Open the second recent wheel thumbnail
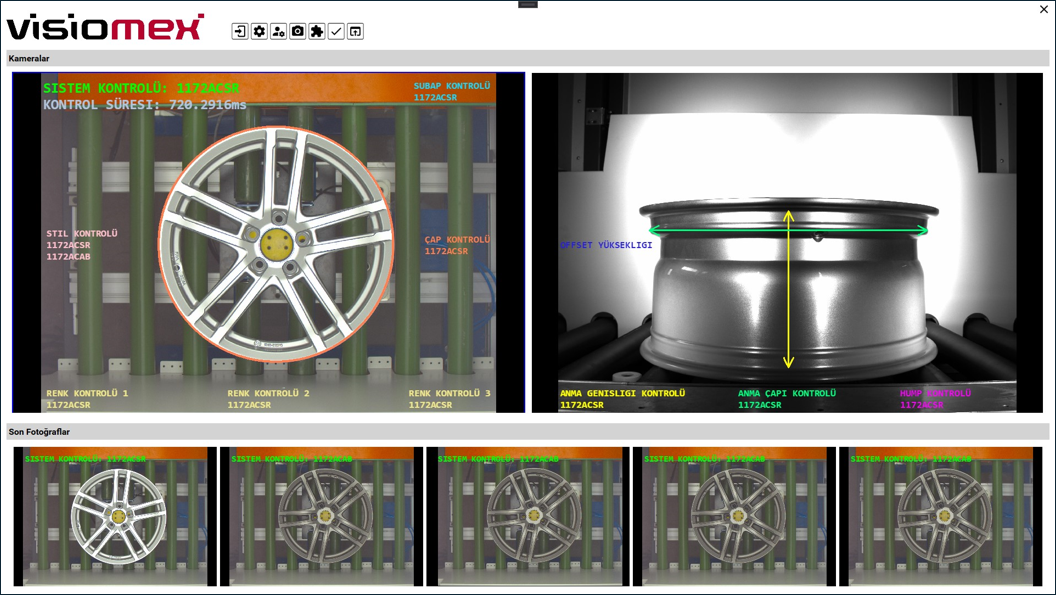The width and height of the screenshot is (1056, 595). coord(321,516)
